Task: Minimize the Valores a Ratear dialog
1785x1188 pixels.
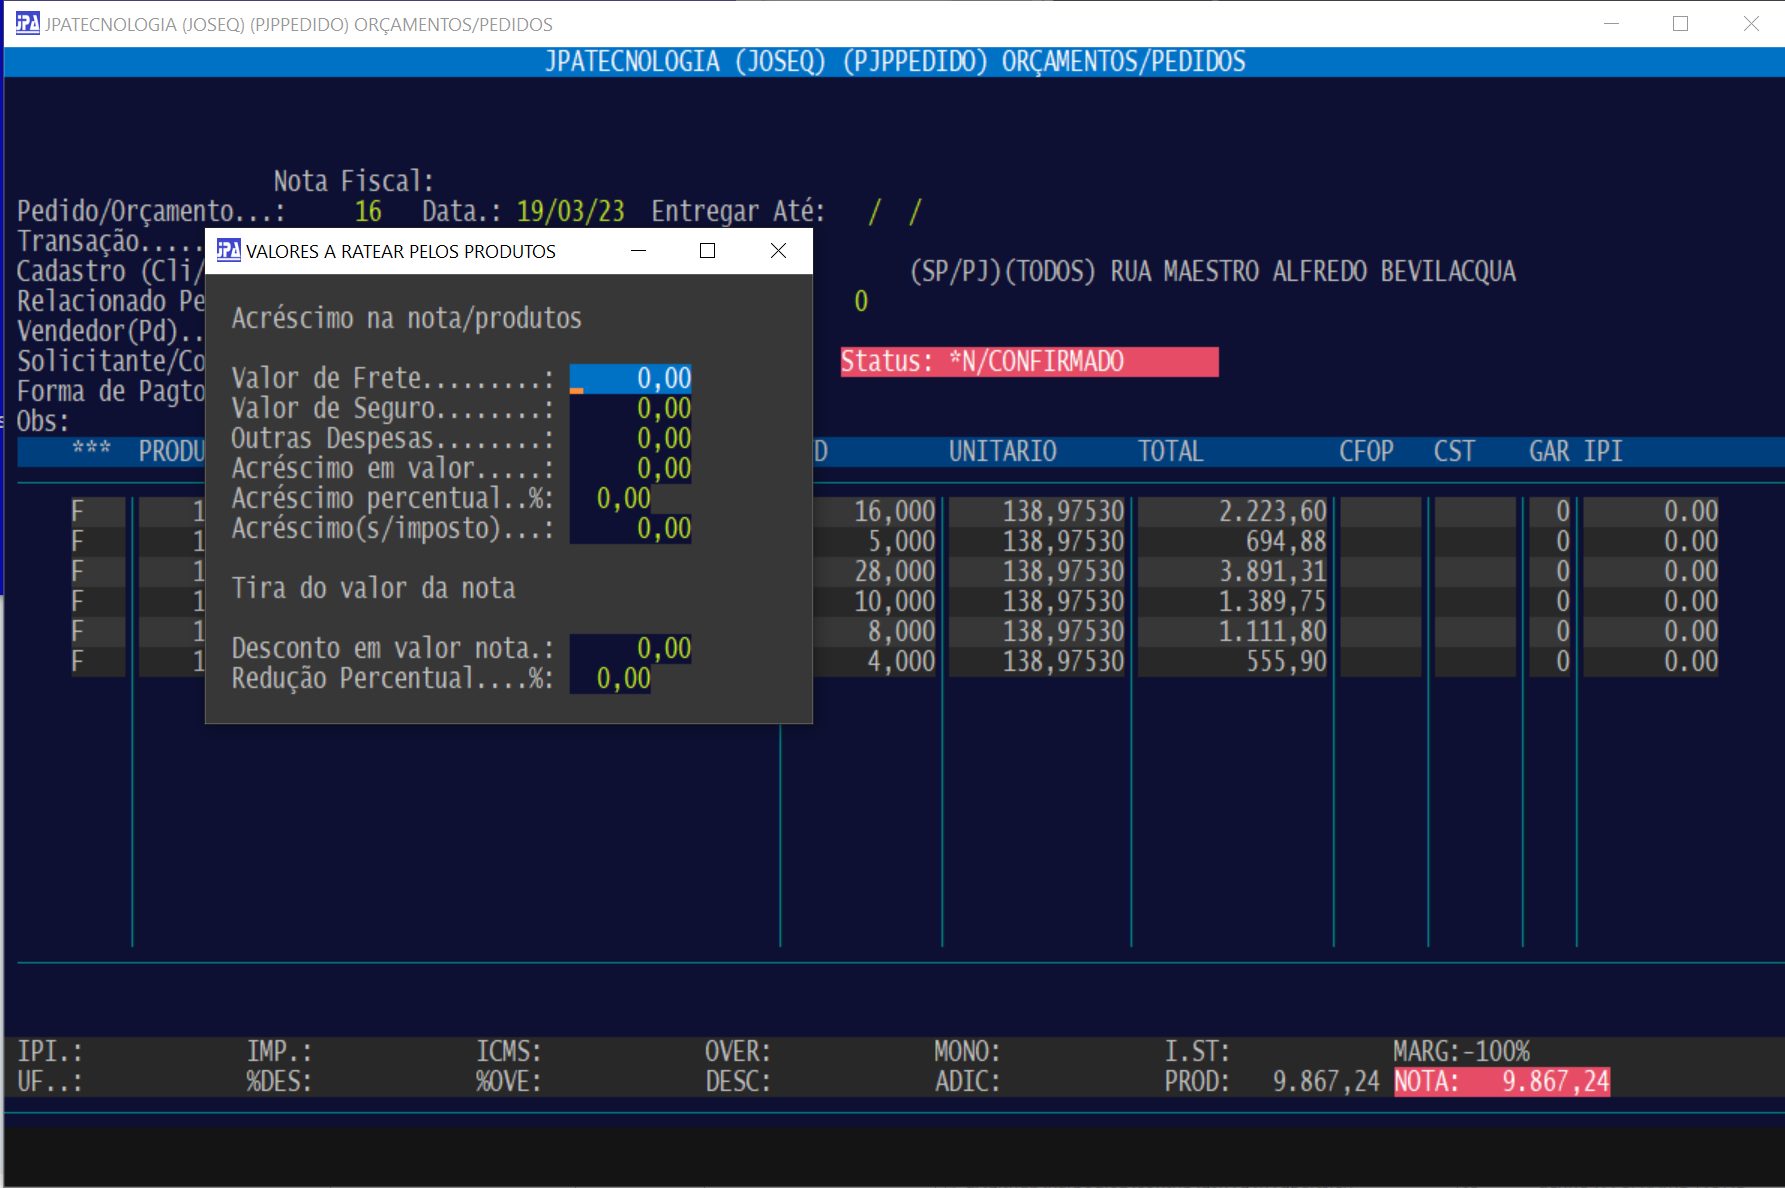Action: [638, 251]
